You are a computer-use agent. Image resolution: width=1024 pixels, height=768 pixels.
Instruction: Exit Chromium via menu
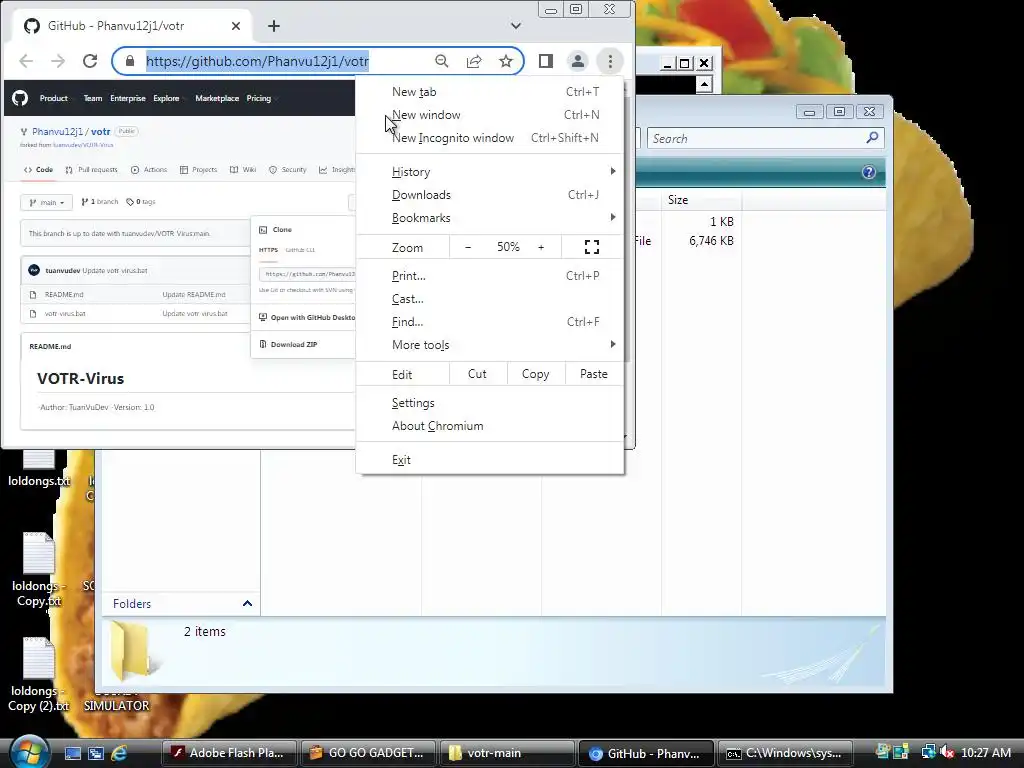(x=490, y=460)
